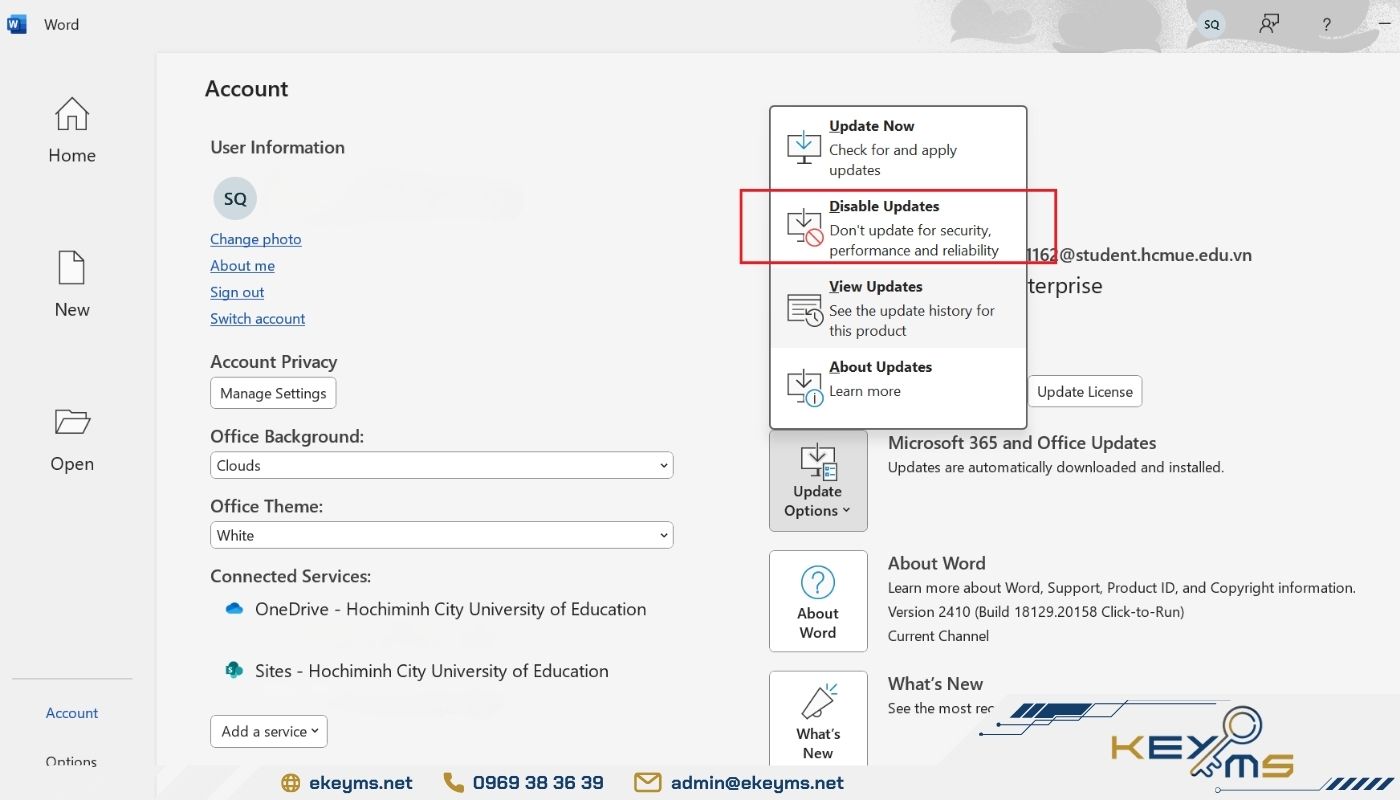1400x800 pixels.
Task: Click the Switch account link
Action: pos(257,318)
